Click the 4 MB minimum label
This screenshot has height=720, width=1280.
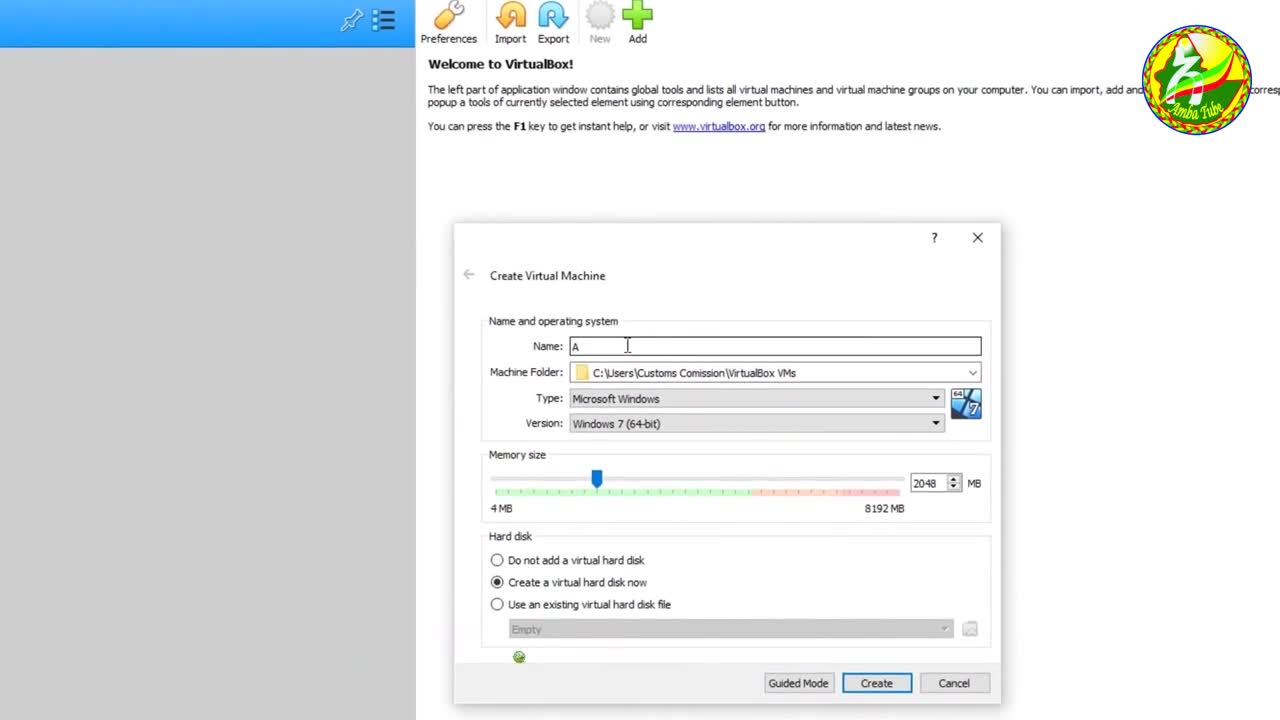pyautogui.click(x=501, y=508)
